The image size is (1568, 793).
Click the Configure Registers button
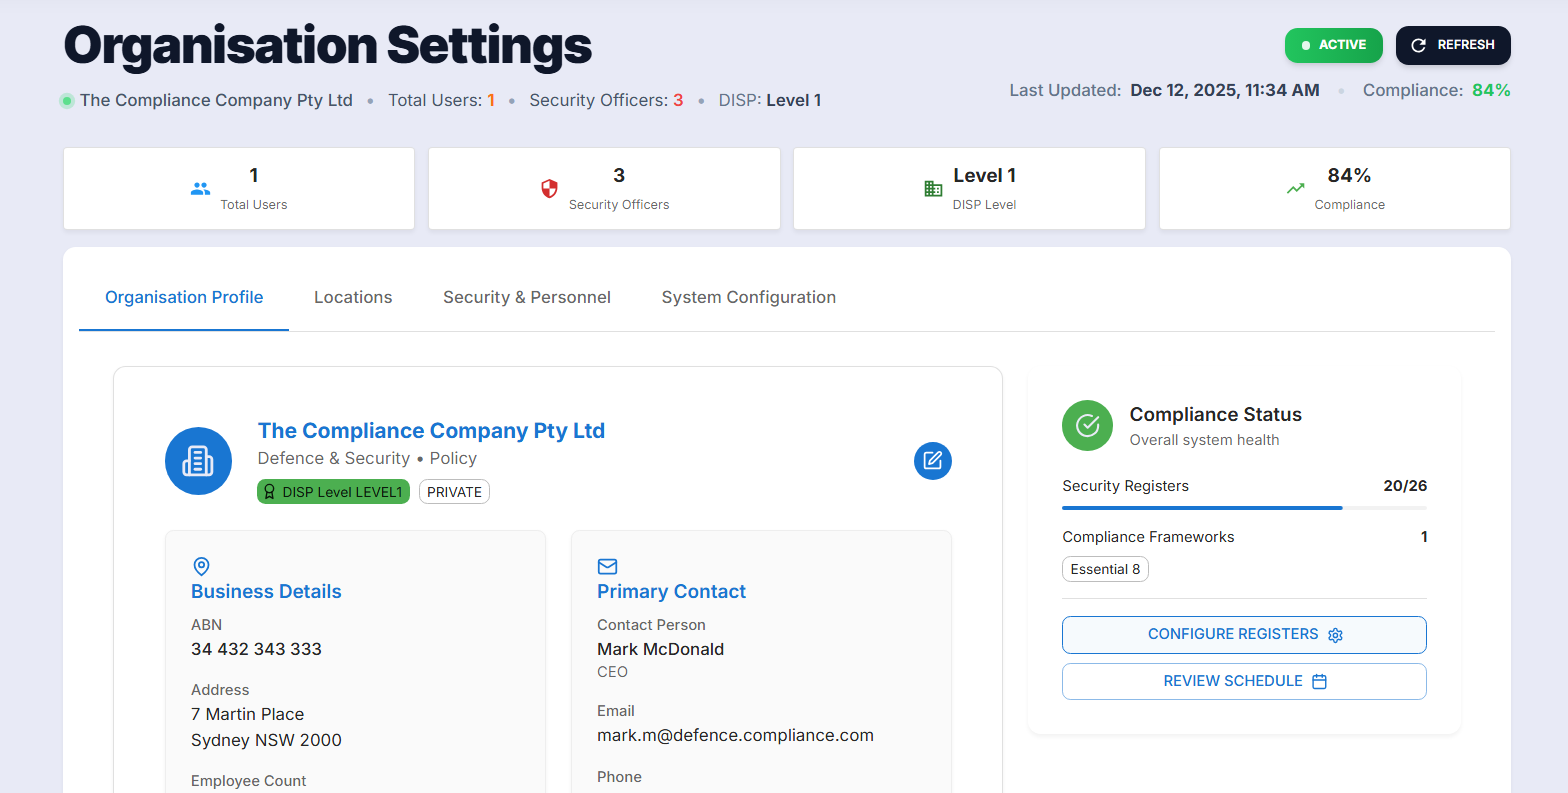[1244, 634]
